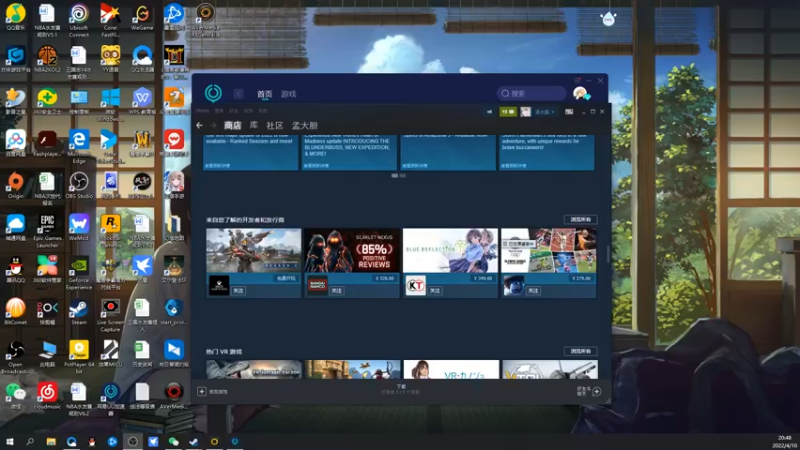Switch to the 游戏 tab
Image resolution: width=800 pixels, height=450 pixels.
coord(289,94)
